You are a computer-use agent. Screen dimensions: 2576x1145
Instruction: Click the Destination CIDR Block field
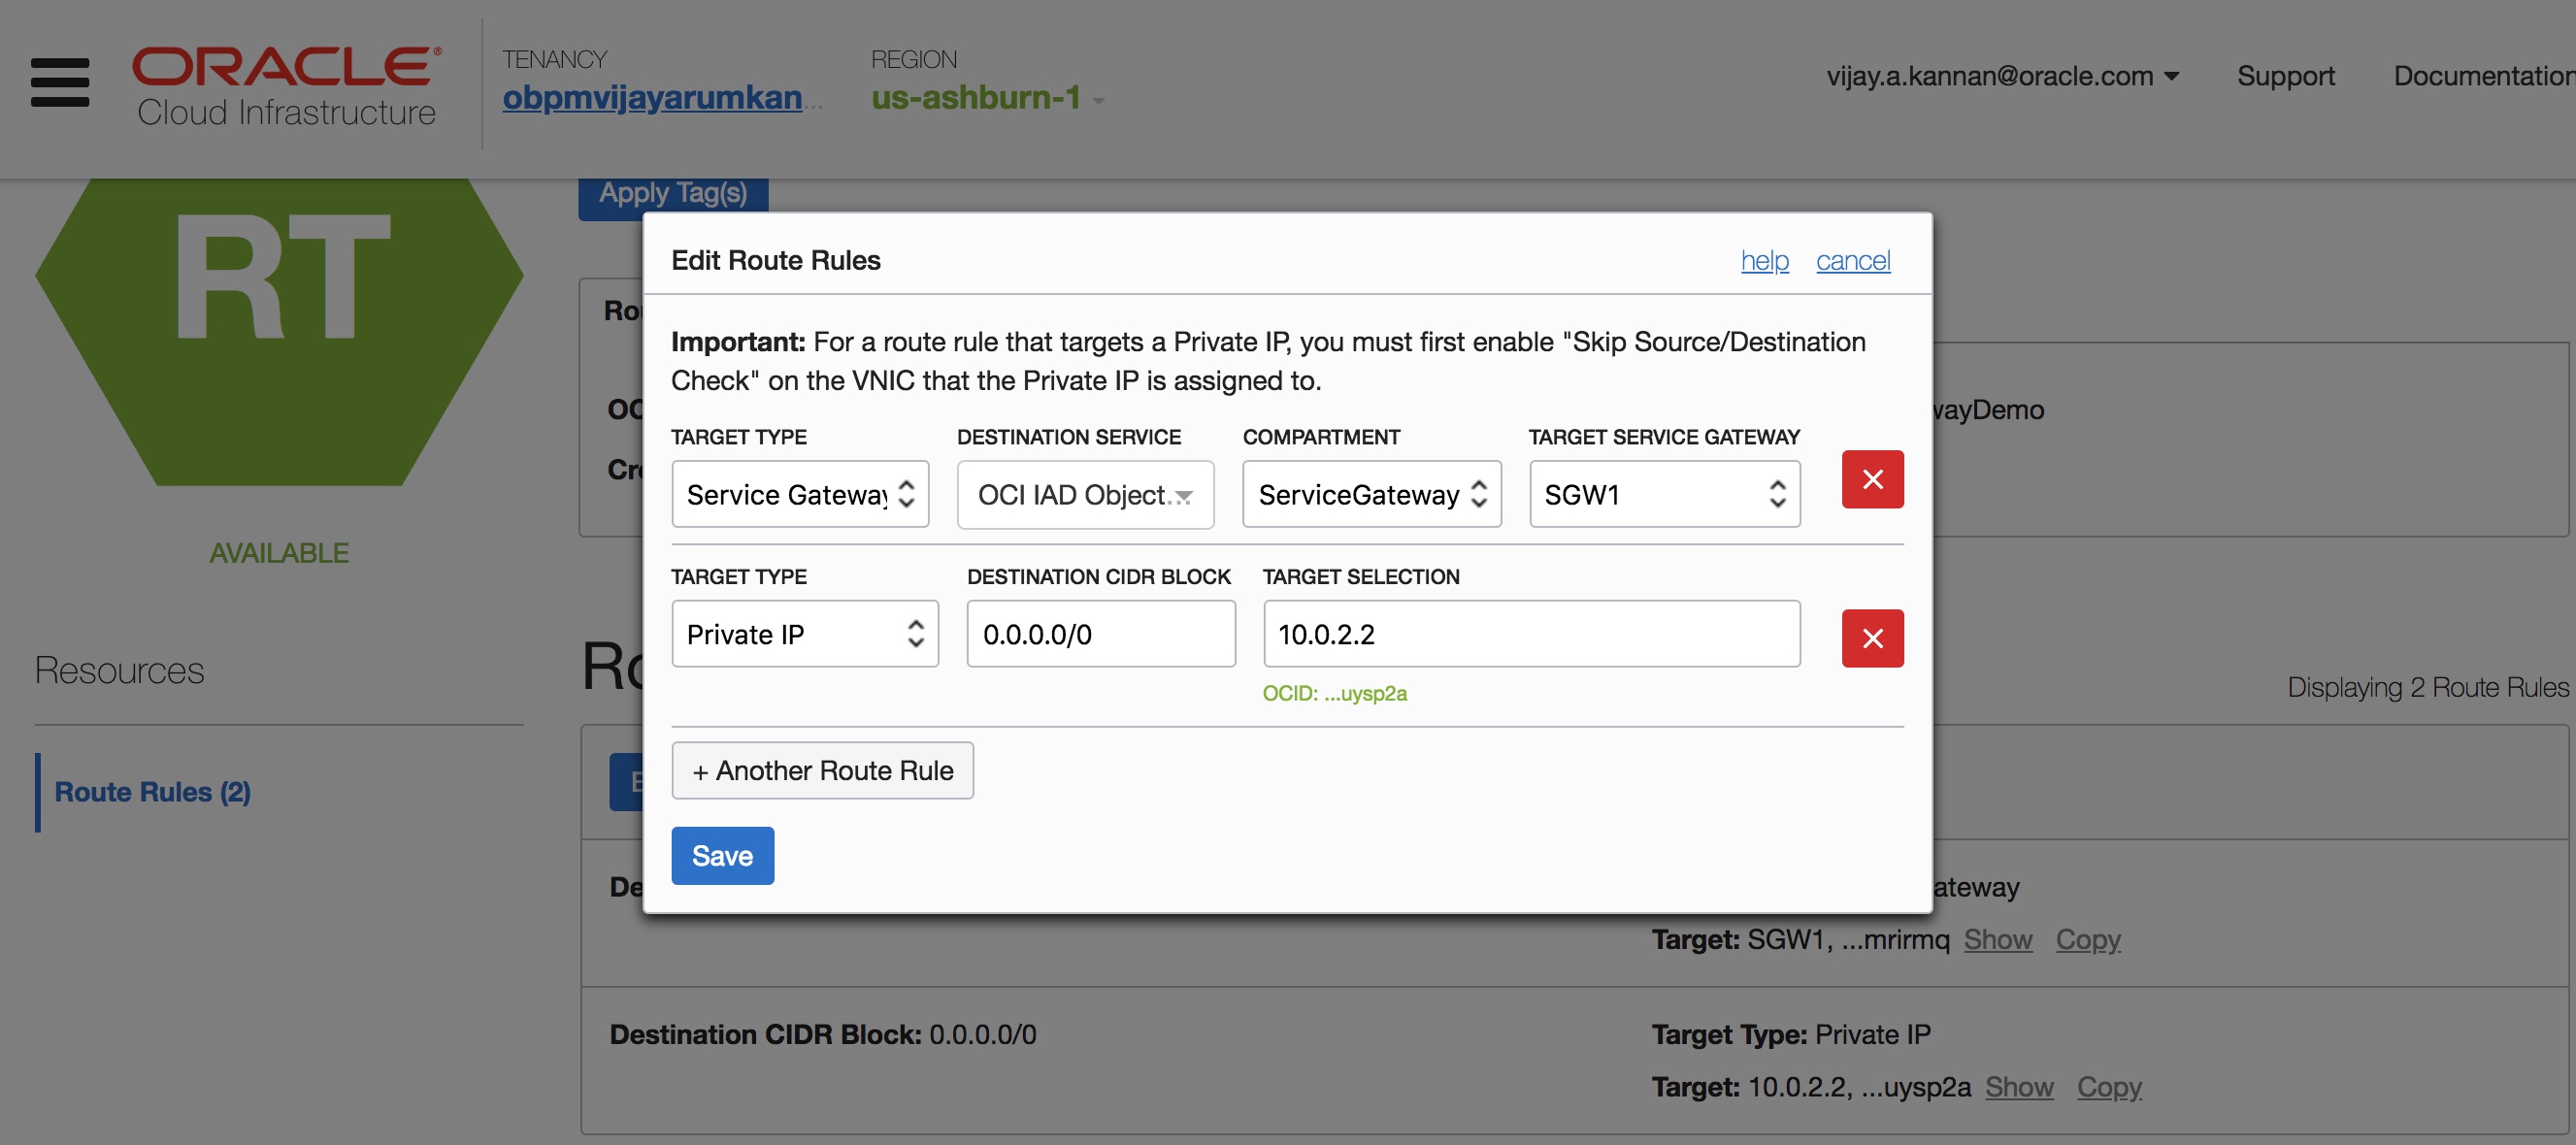pos(1100,634)
